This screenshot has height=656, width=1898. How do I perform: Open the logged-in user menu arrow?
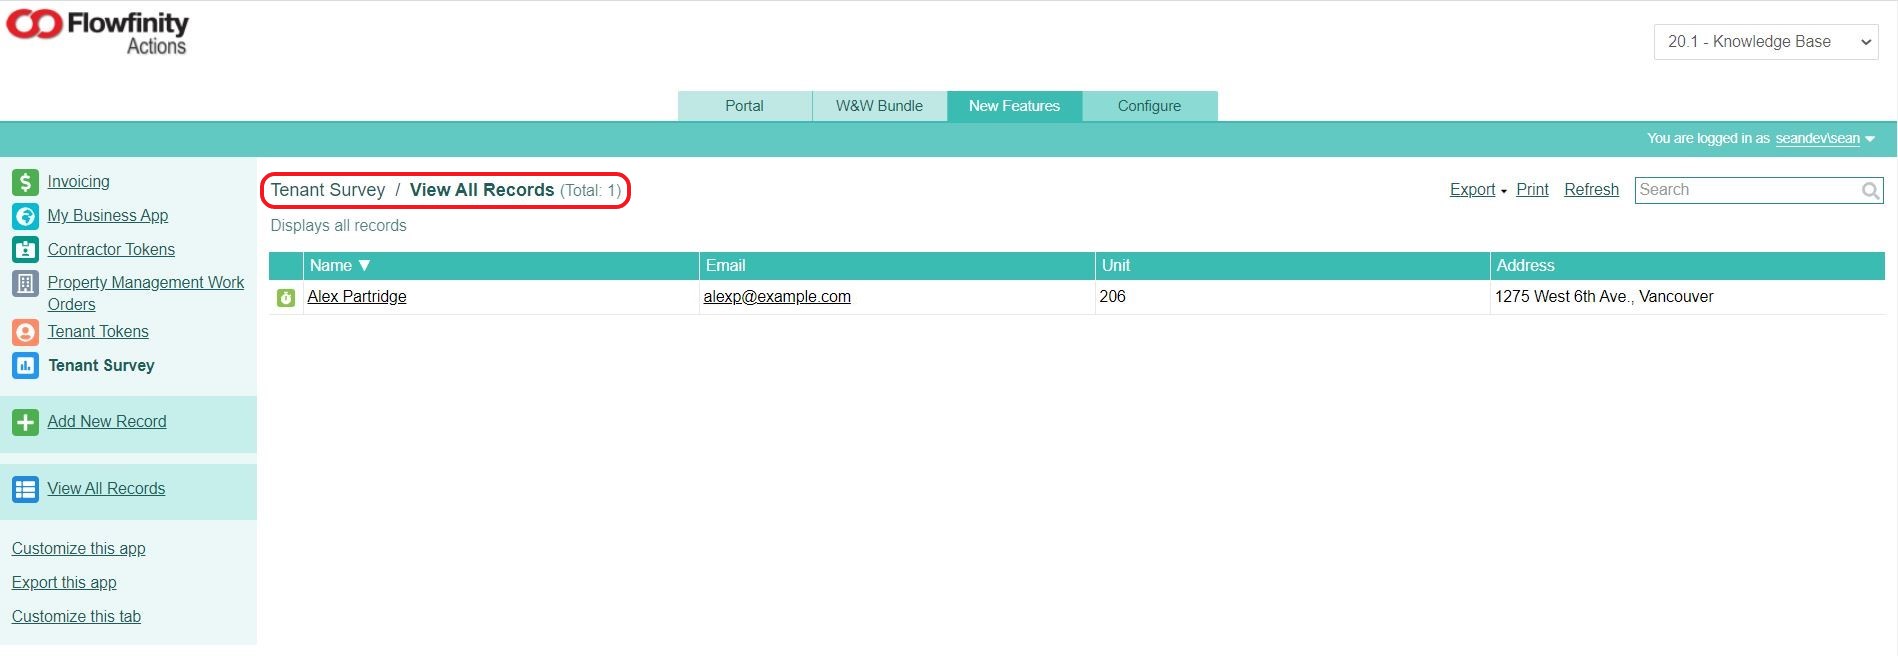point(1870,139)
